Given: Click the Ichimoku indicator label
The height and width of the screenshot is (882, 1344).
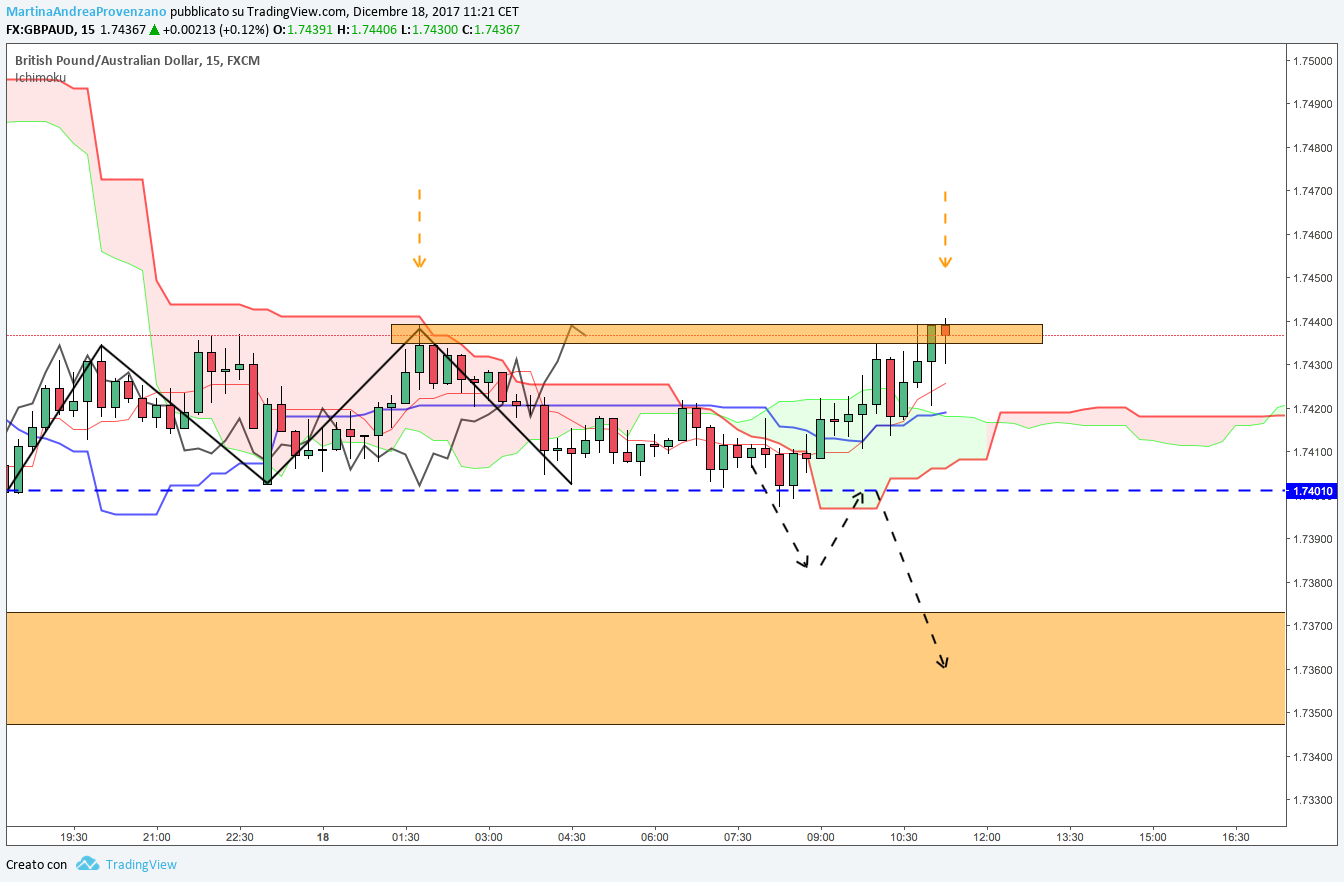Looking at the screenshot, I should [40, 77].
